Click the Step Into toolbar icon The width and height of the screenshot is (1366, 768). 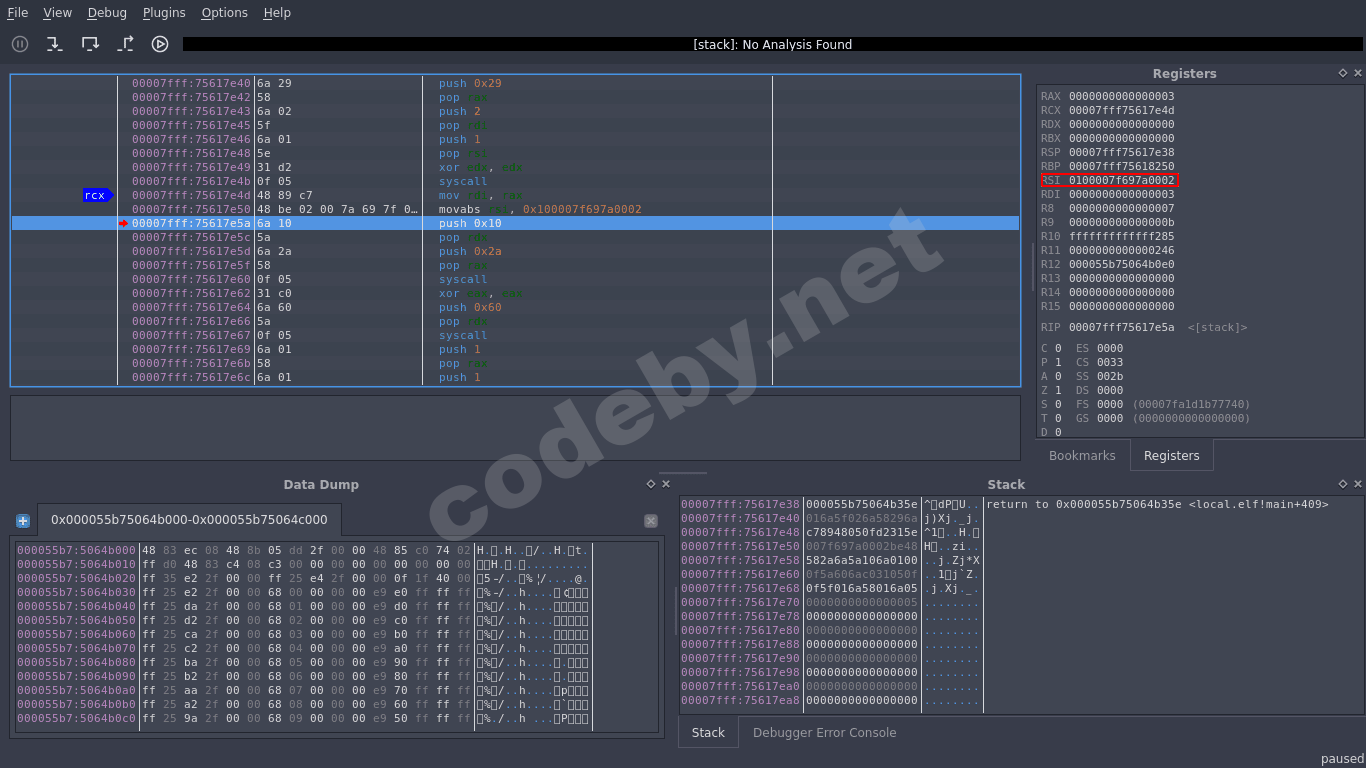pos(54,44)
